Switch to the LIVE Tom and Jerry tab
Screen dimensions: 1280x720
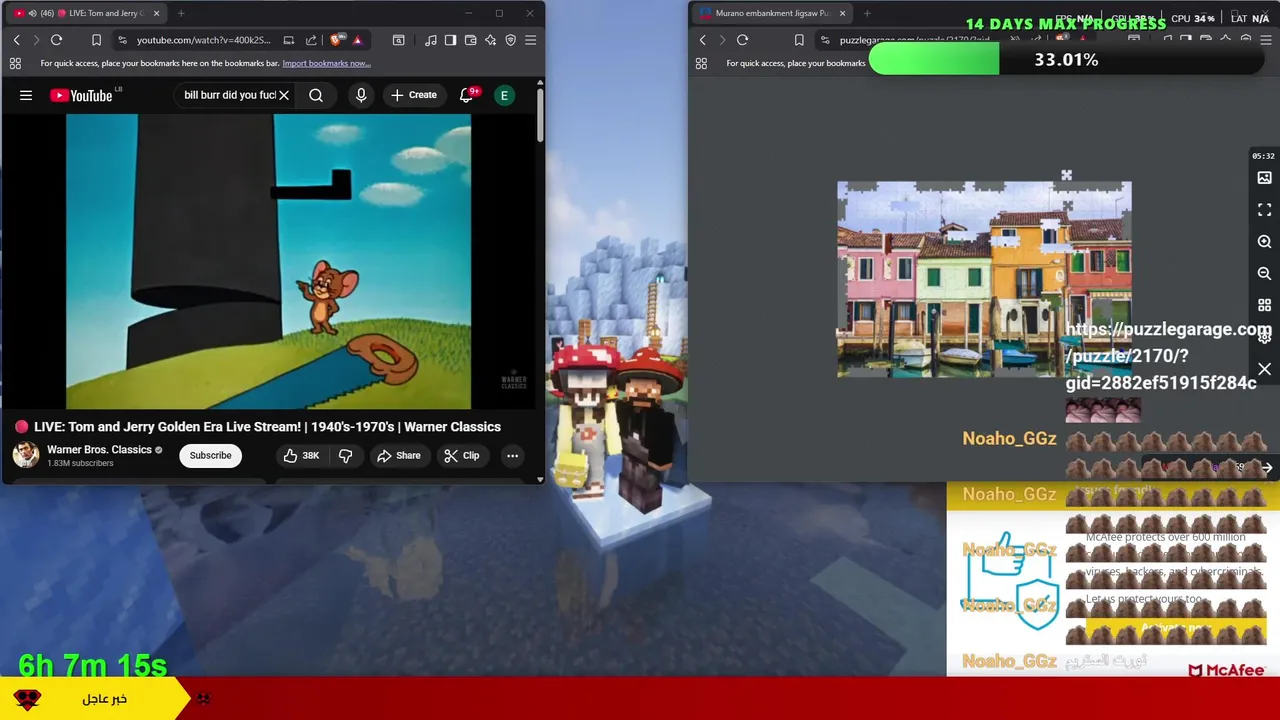point(85,13)
